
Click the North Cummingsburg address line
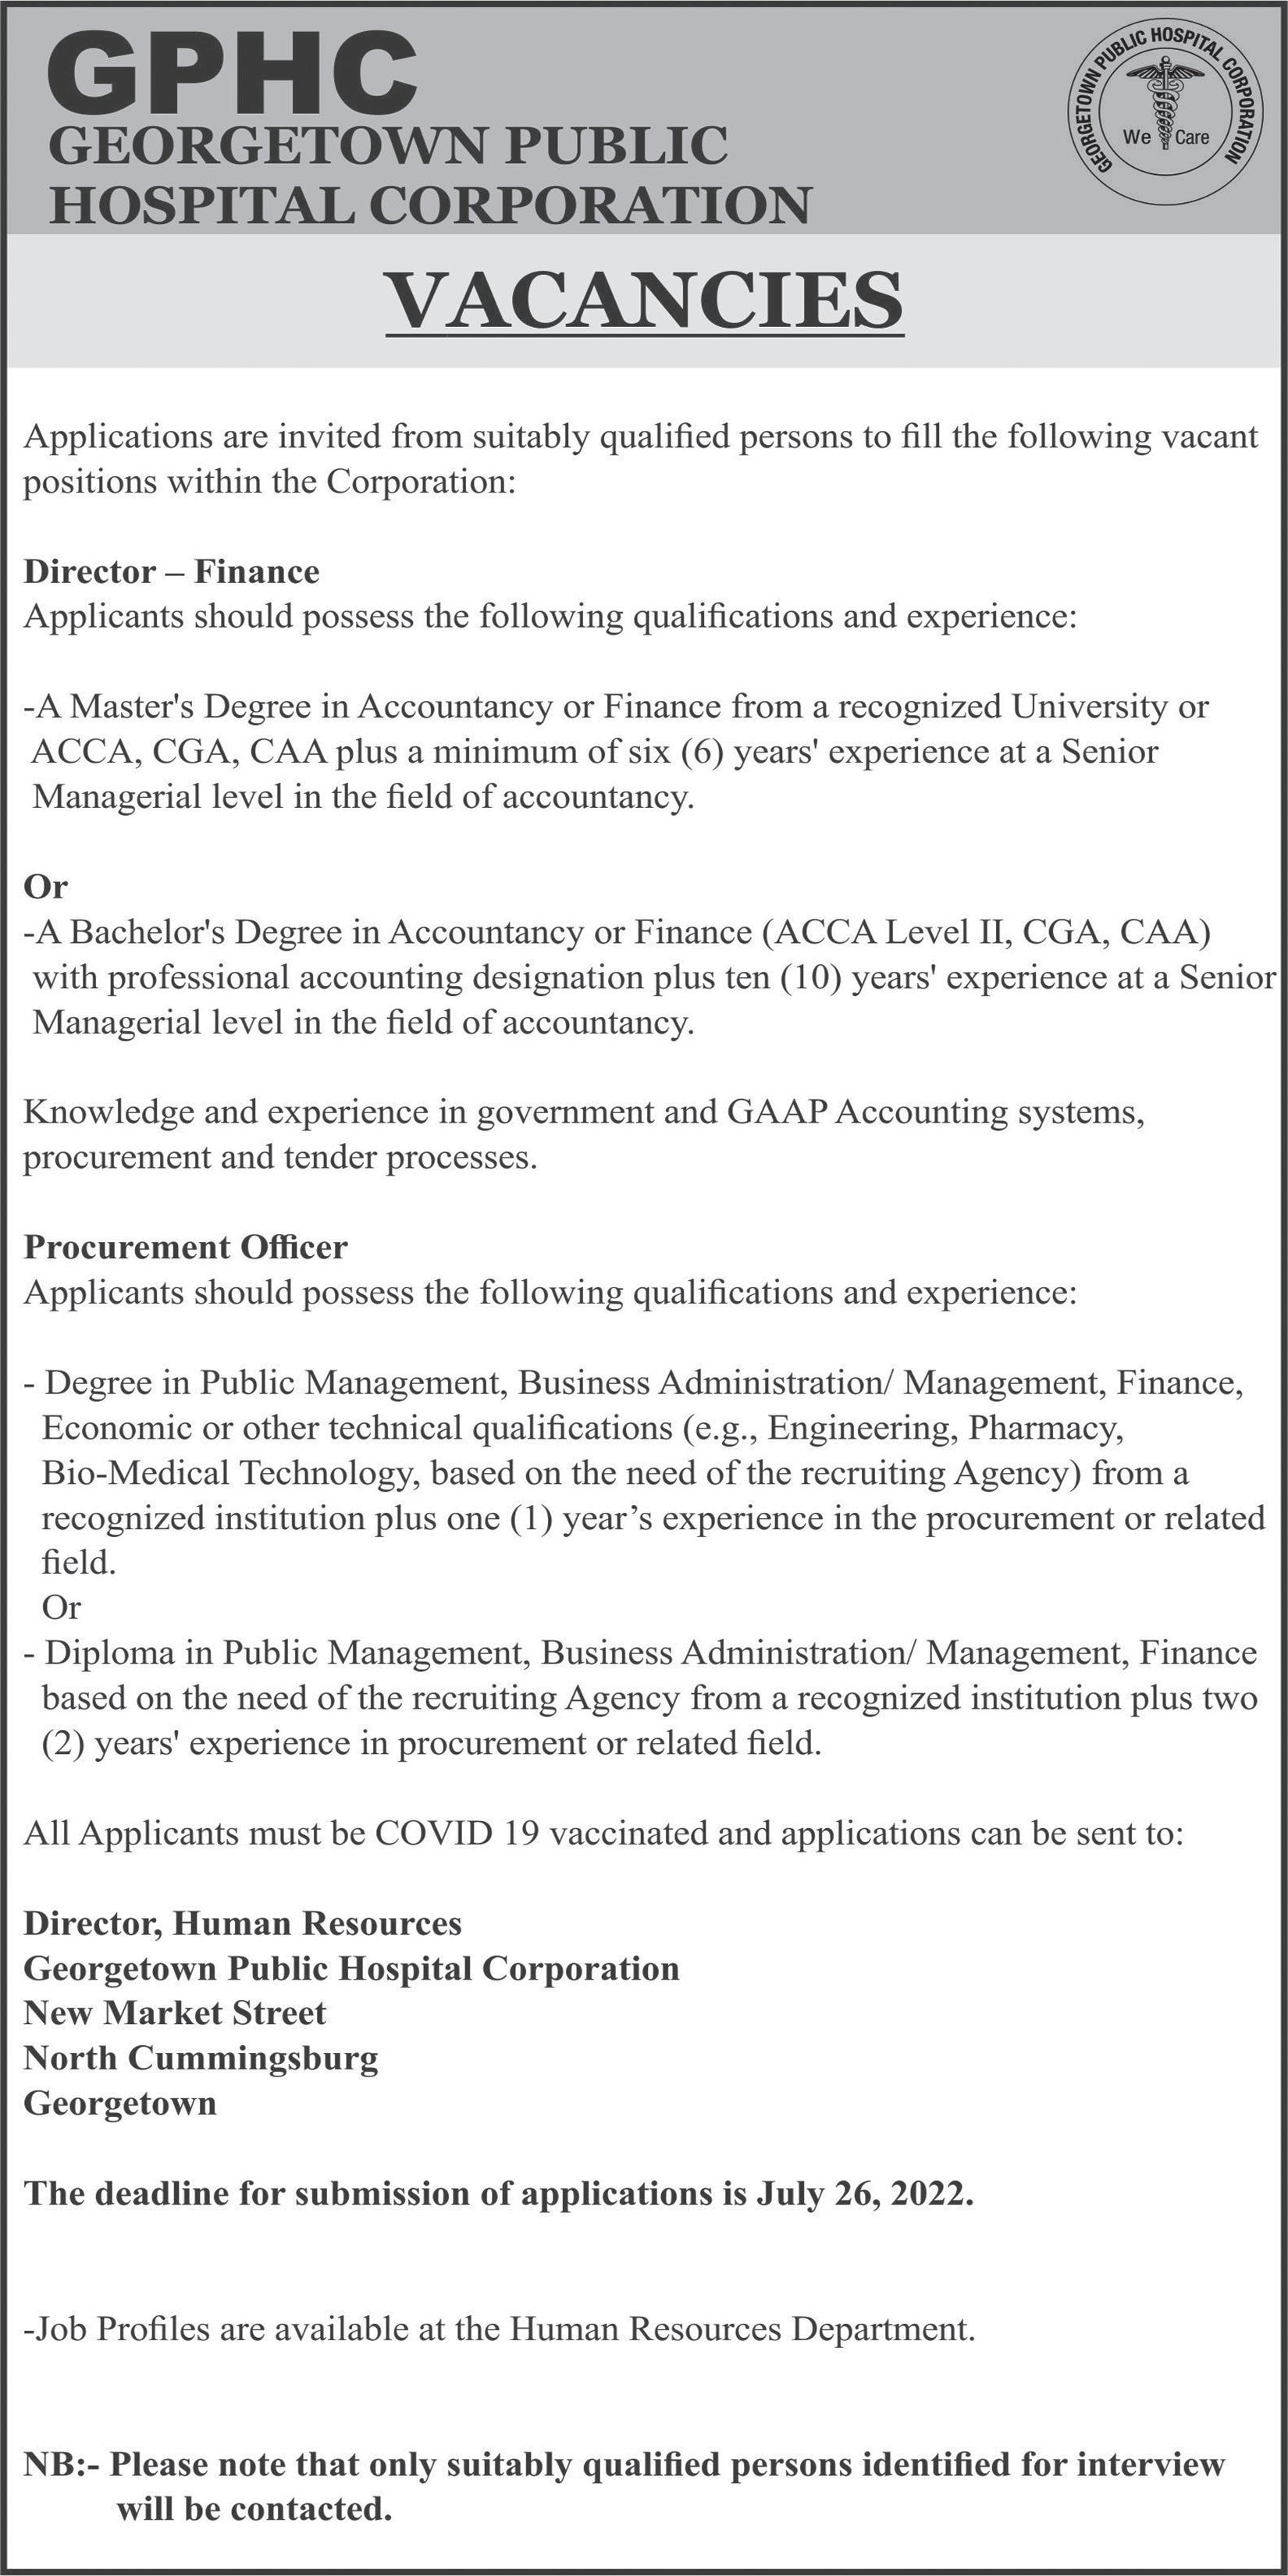[x=201, y=2058]
